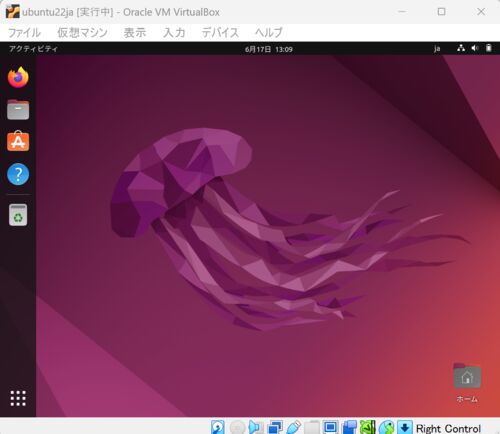
Task: Launch the Files manager from the dock
Action: click(x=18, y=110)
